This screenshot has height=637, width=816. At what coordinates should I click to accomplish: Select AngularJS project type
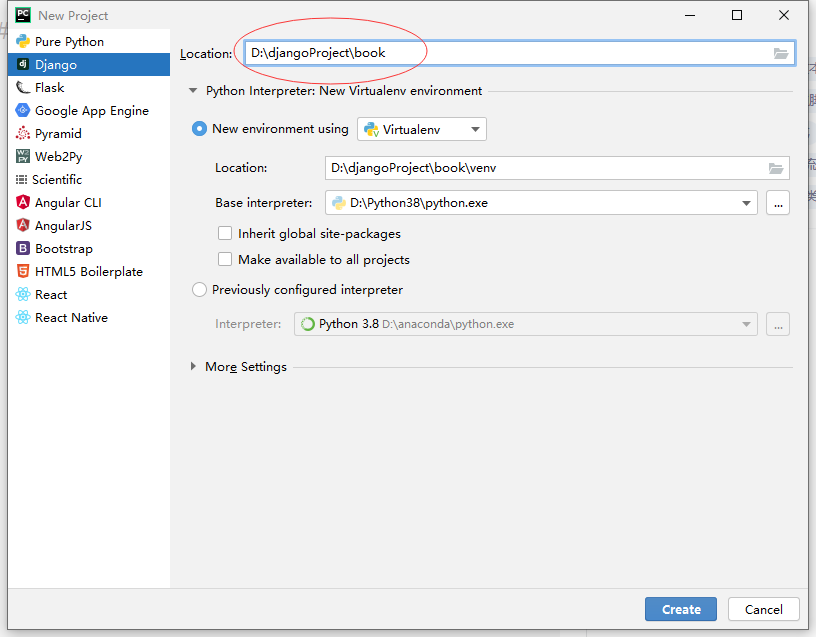tap(89, 225)
